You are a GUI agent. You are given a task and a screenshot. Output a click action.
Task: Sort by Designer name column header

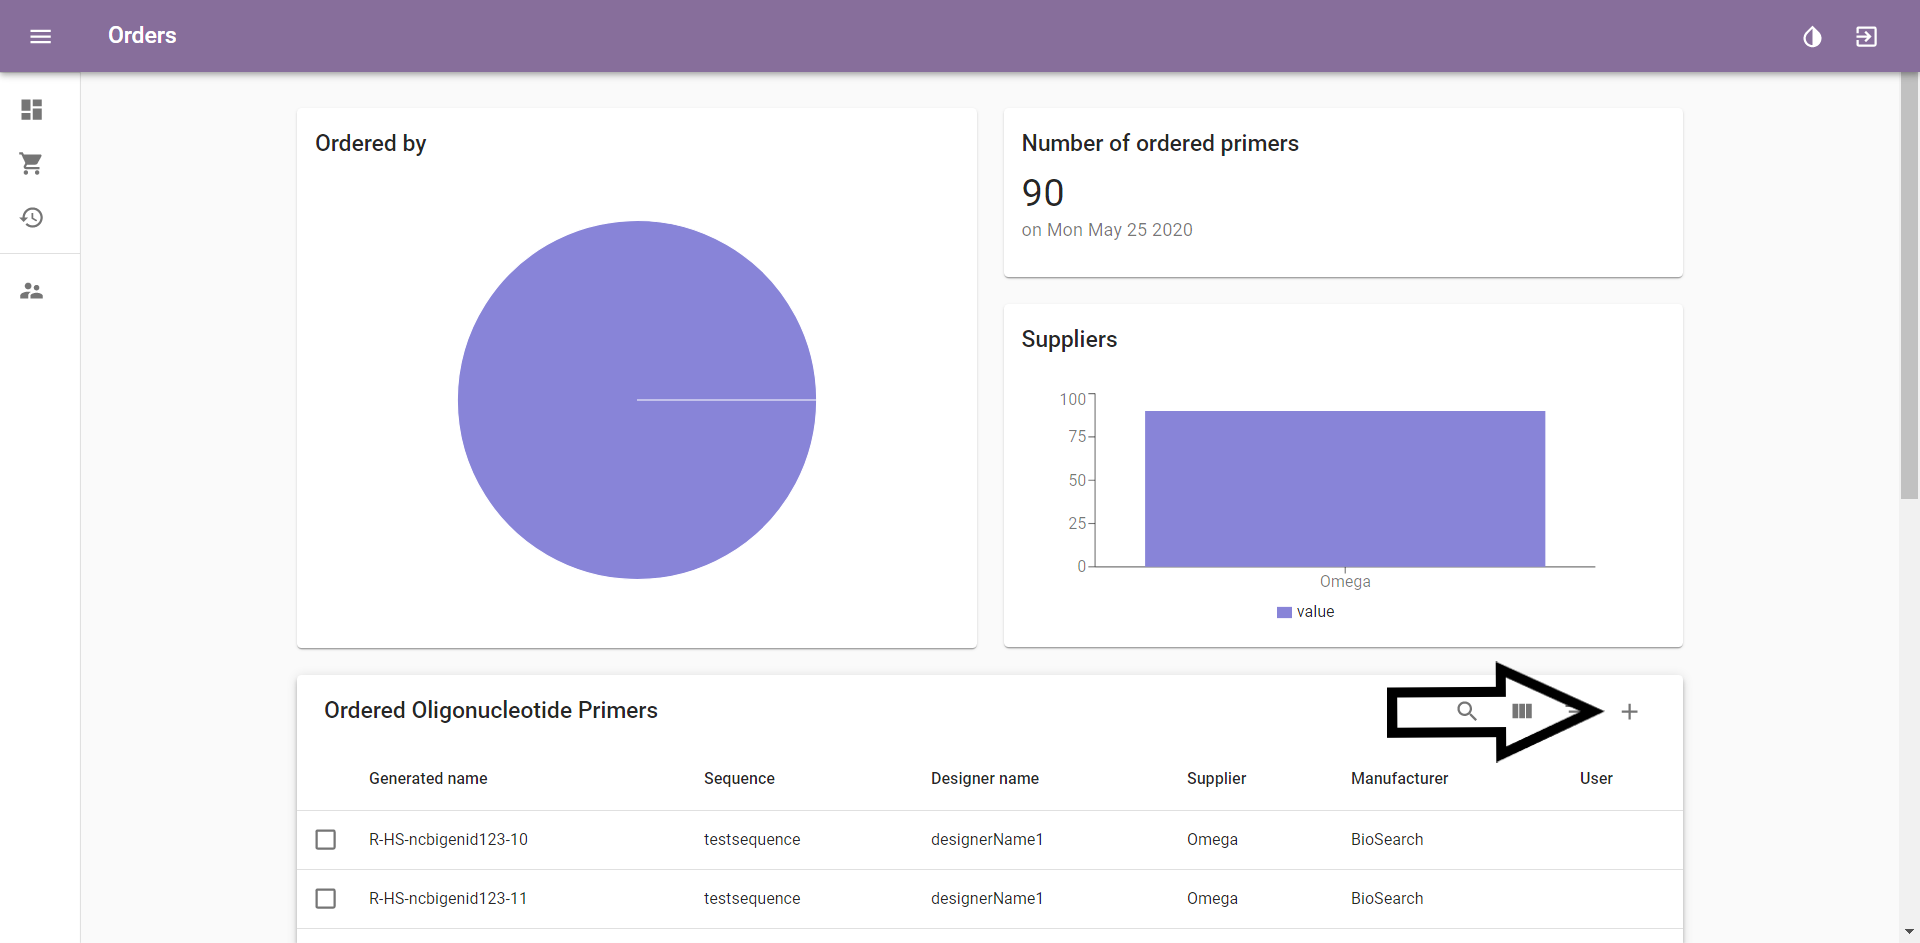985,778
